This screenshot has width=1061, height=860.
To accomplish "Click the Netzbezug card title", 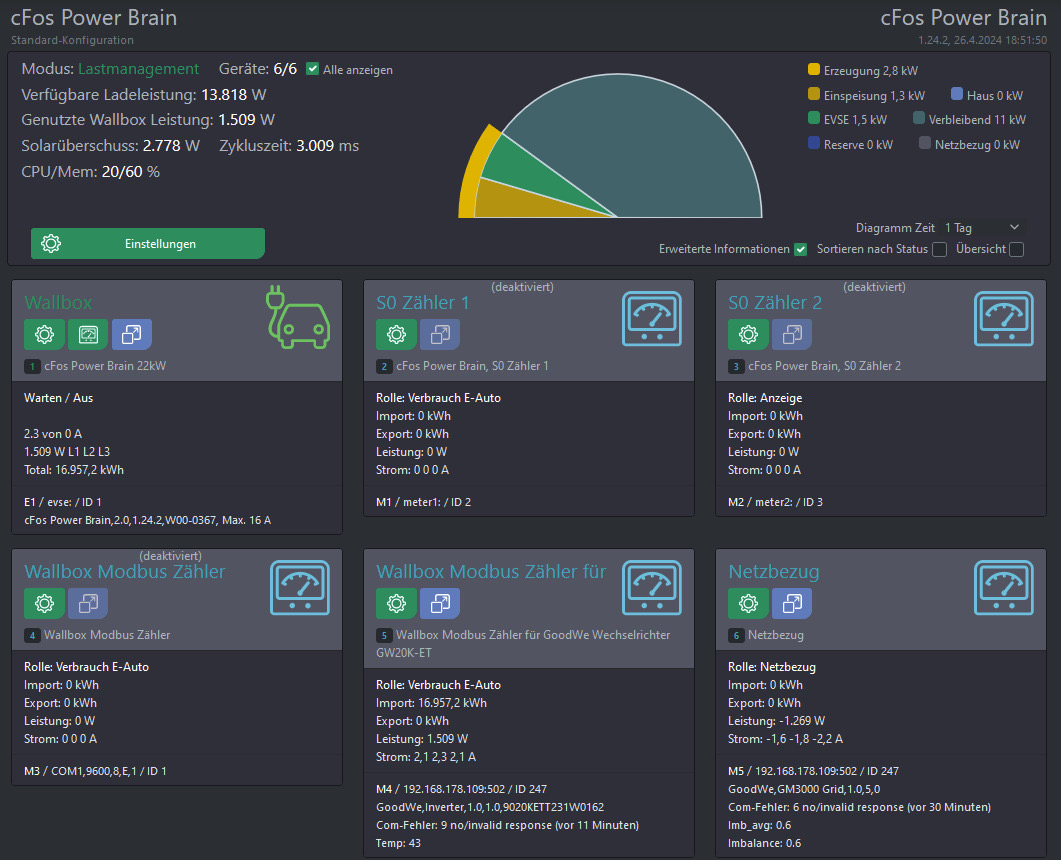I will (773, 572).
